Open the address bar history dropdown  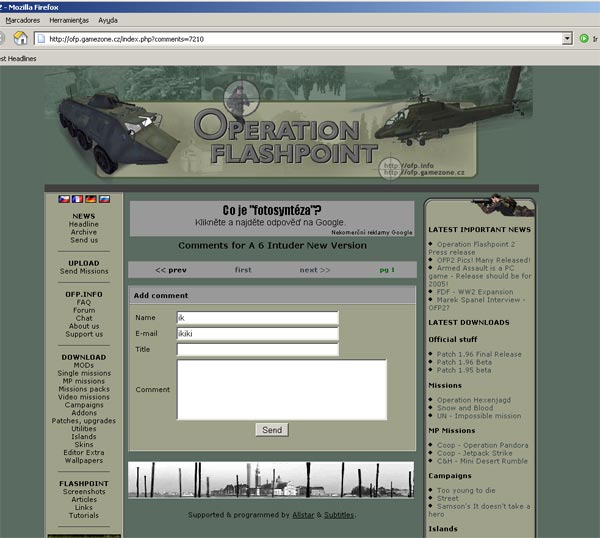pyautogui.click(x=567, y=39)
